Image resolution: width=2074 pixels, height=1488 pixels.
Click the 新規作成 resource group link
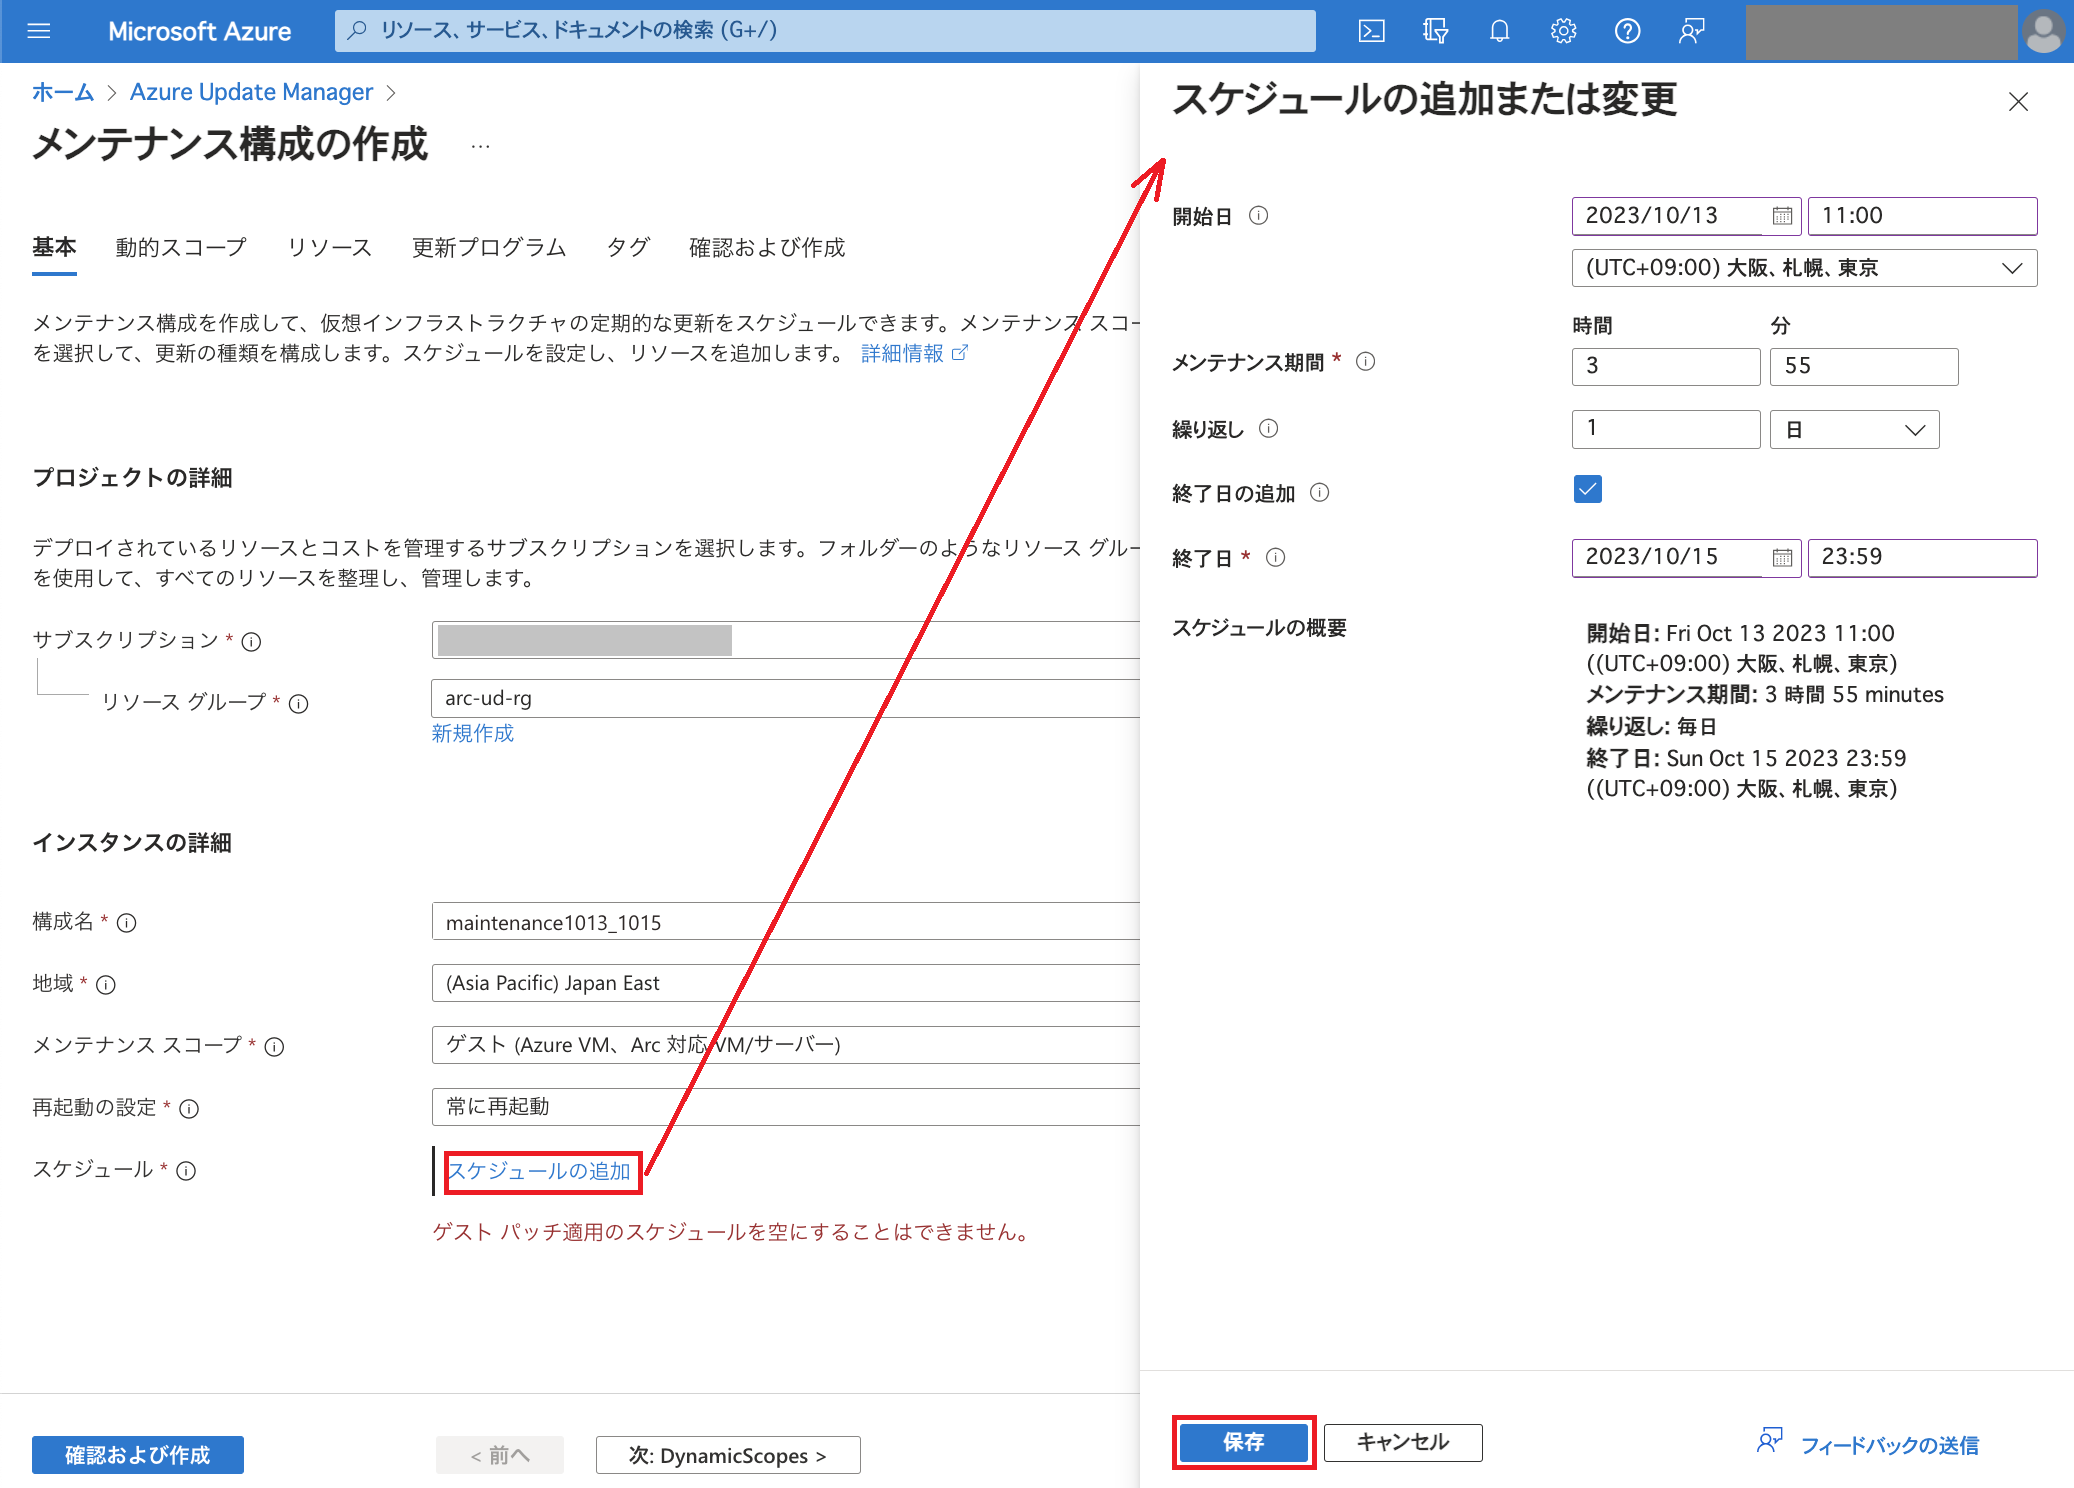coord(473,733)
